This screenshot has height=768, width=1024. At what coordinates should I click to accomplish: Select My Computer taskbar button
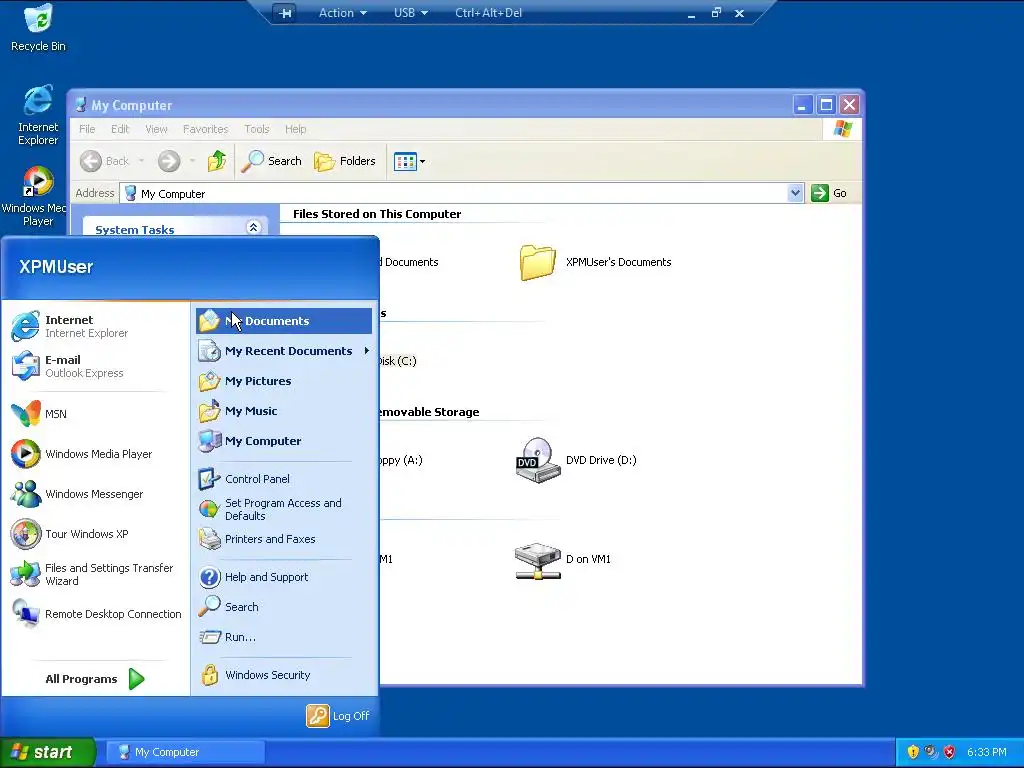click(x=186, y=752)
